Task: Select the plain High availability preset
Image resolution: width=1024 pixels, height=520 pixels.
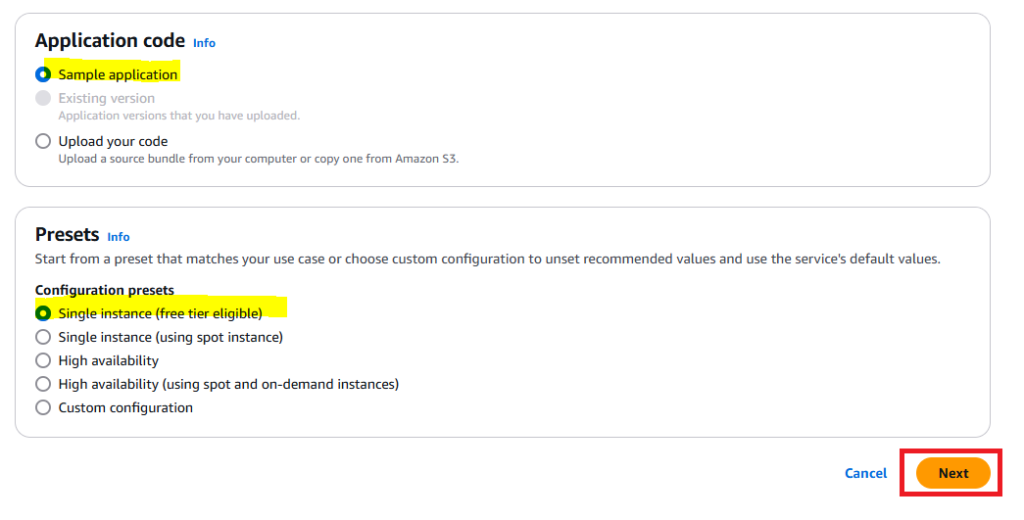Action: [x=43, y=360]
